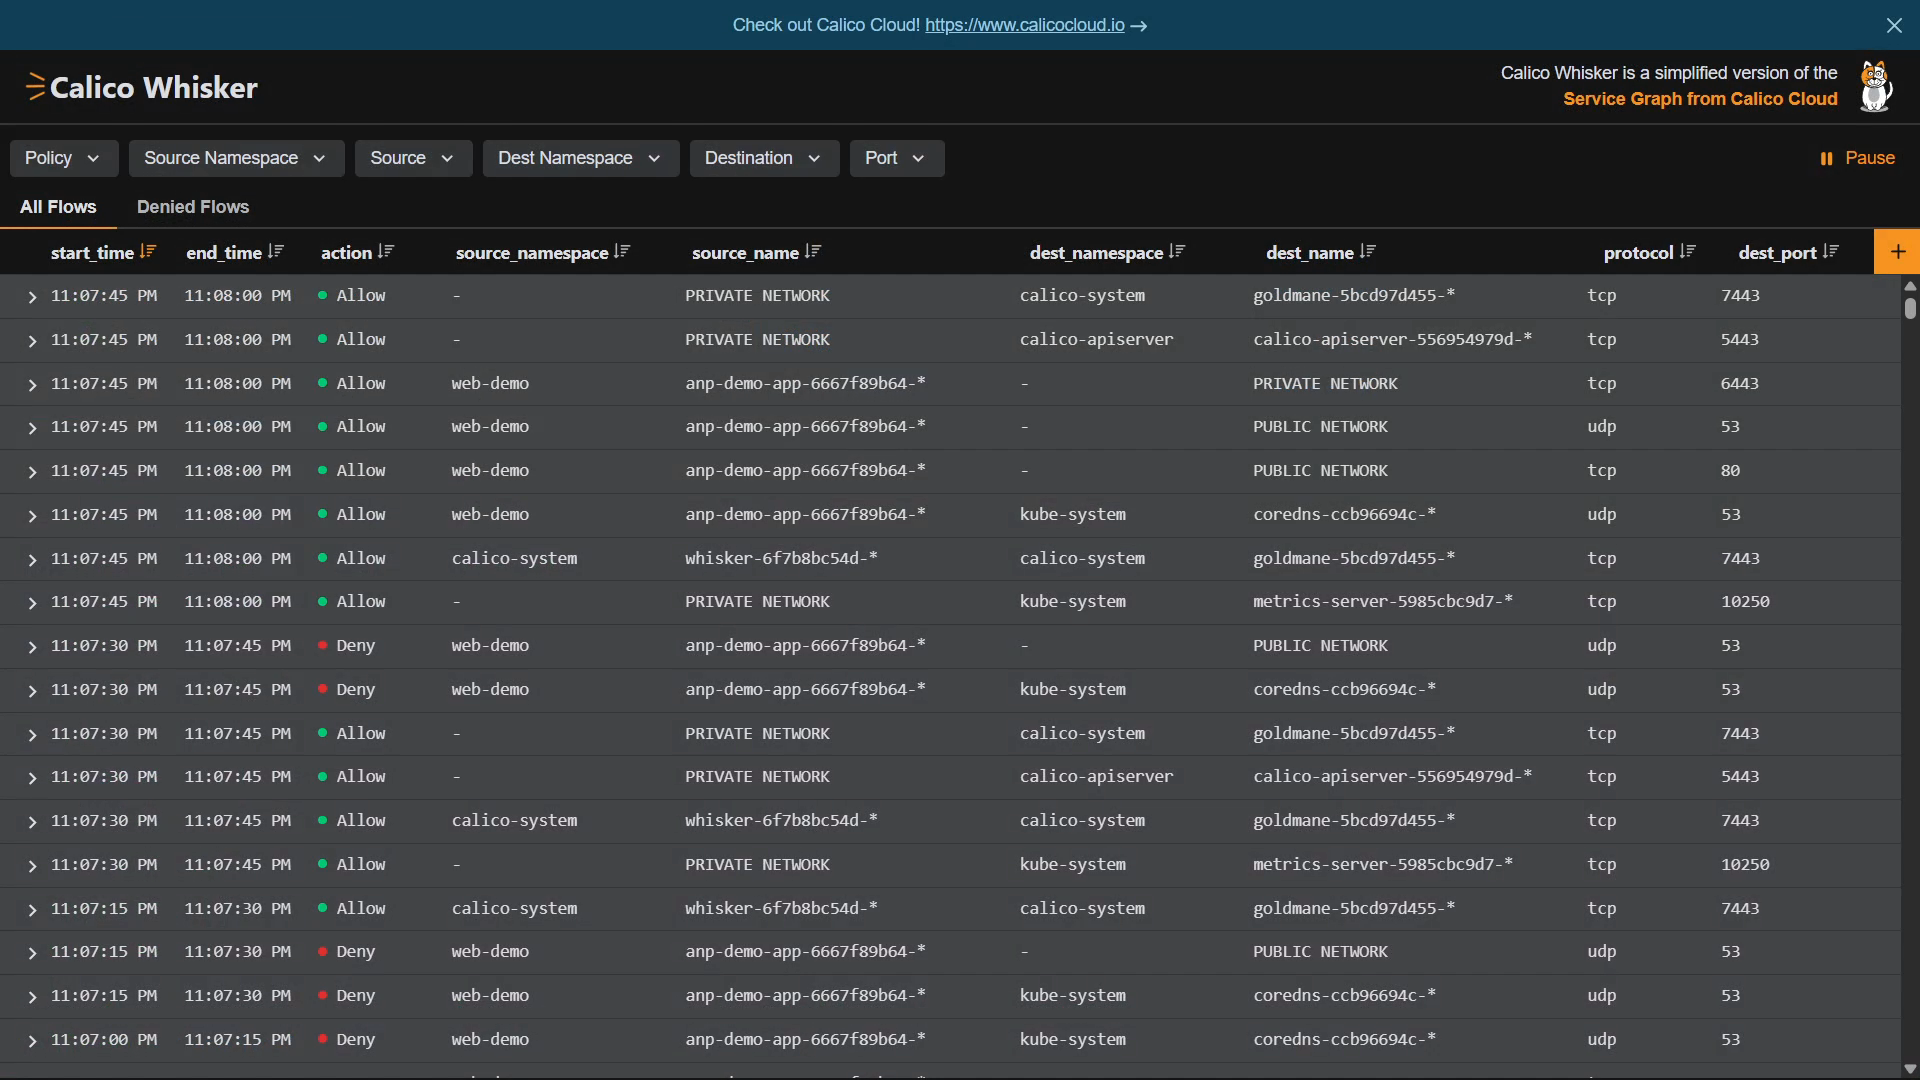The image size is (1920, 1080).
Task: Sort by dest_name column icon
Action: (x=1368, y=252)
